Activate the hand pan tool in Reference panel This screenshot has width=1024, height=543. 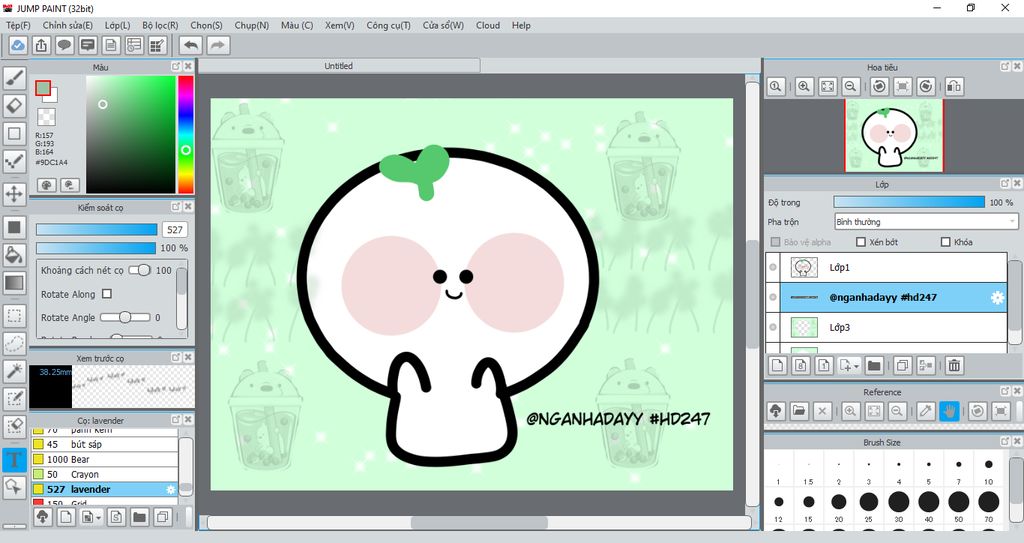point(949,411)
